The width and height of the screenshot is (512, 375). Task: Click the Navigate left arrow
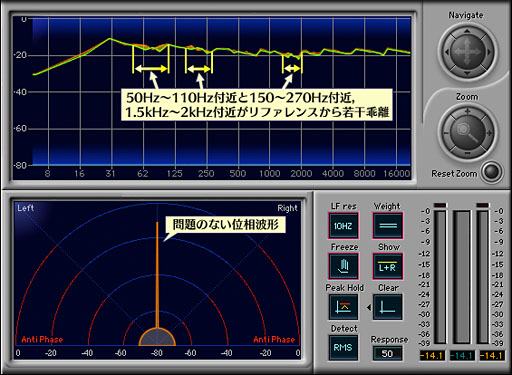(447, 52)
